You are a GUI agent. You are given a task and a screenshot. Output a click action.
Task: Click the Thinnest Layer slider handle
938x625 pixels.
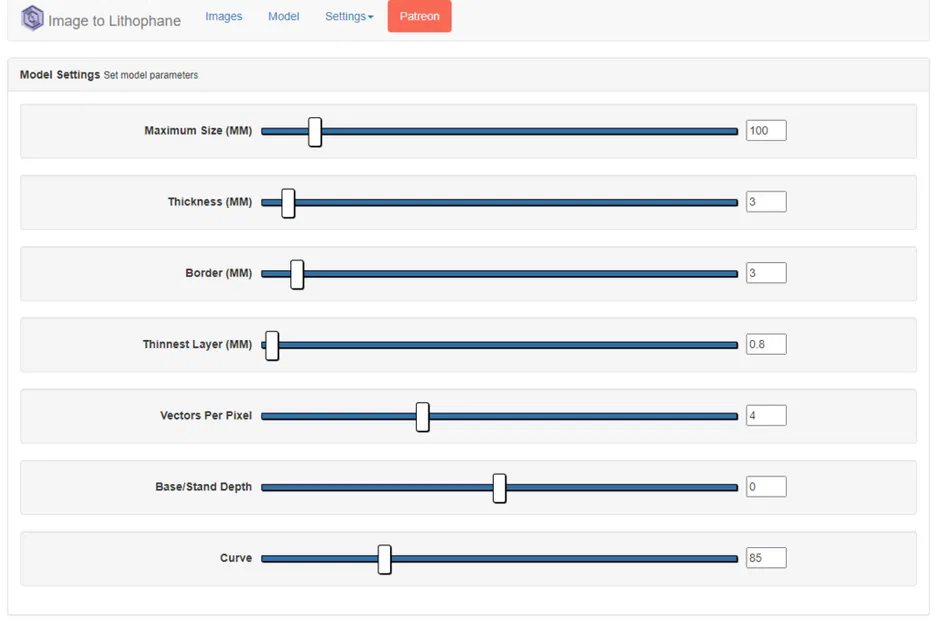click(x=272, y=345)
